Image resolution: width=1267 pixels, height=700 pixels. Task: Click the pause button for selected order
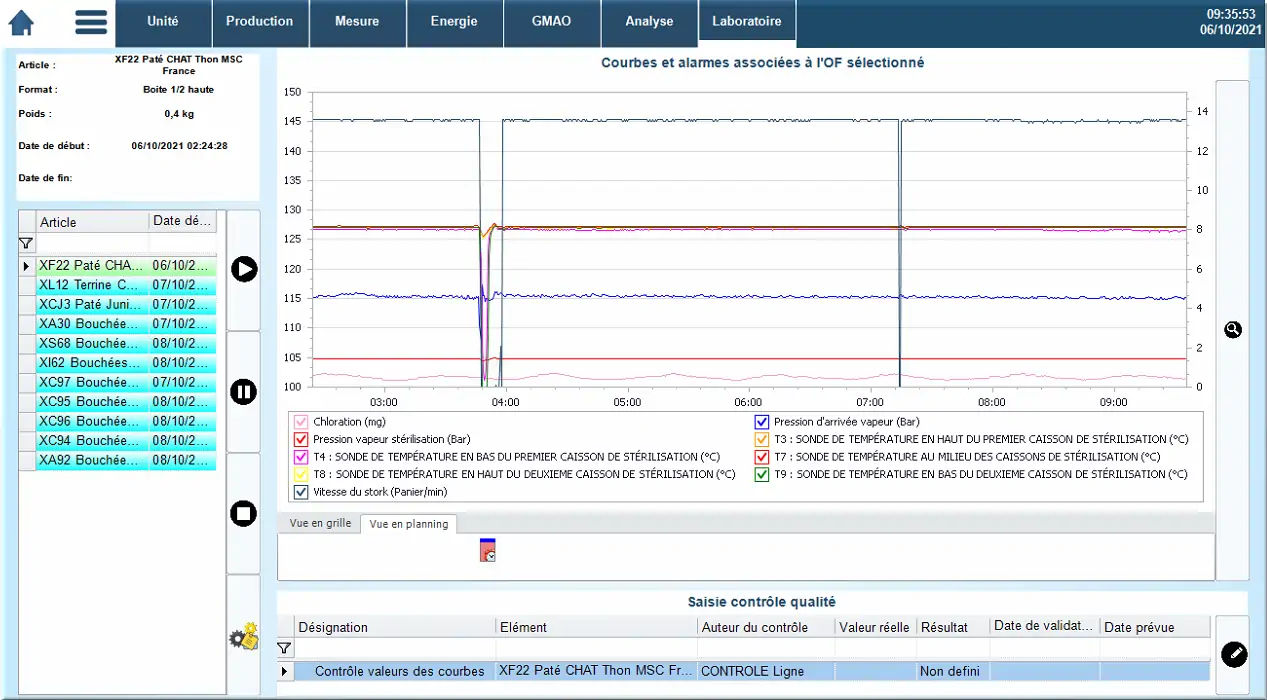(x=244, y=391)
